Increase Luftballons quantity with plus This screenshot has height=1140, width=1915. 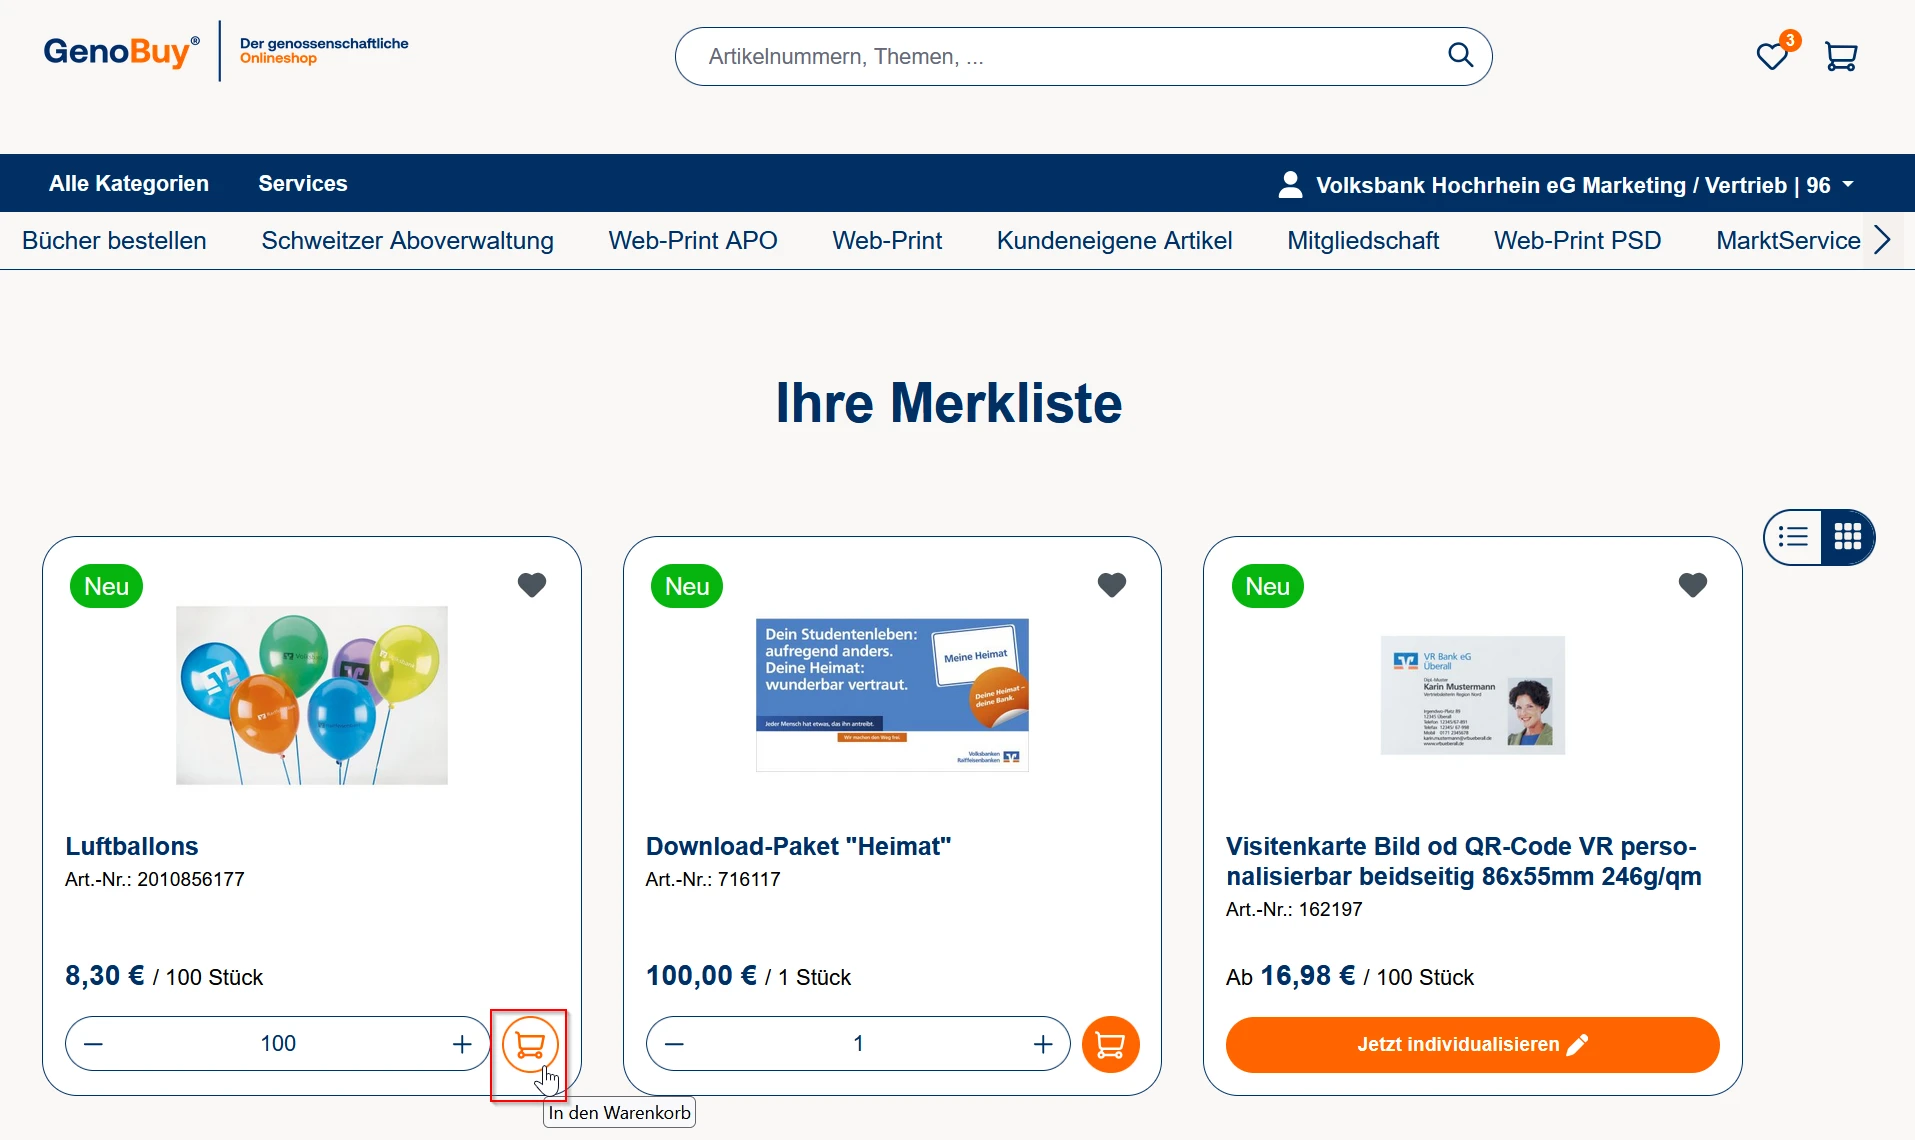point(462,1045)
